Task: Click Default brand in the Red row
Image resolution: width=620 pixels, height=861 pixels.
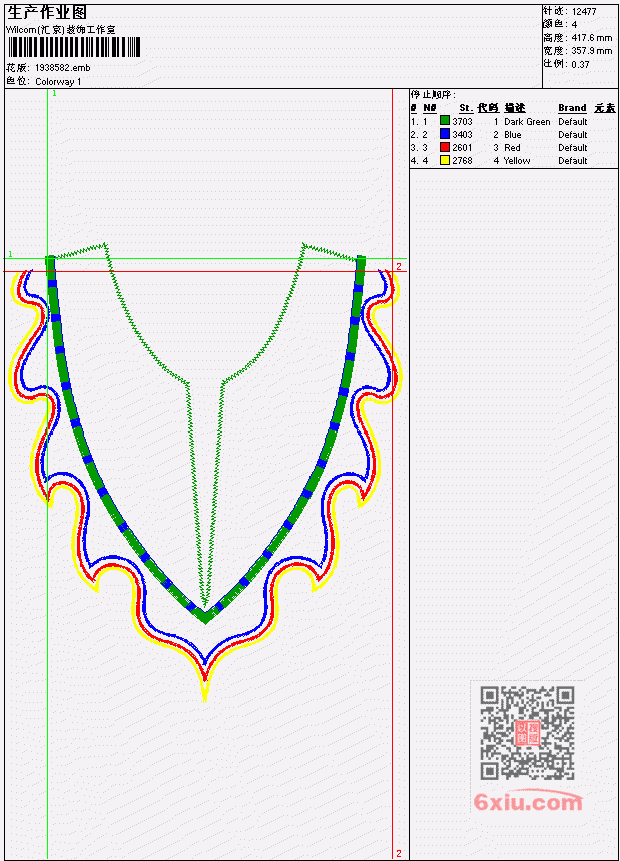Action: pyautogui.click(x=573, y=148)
